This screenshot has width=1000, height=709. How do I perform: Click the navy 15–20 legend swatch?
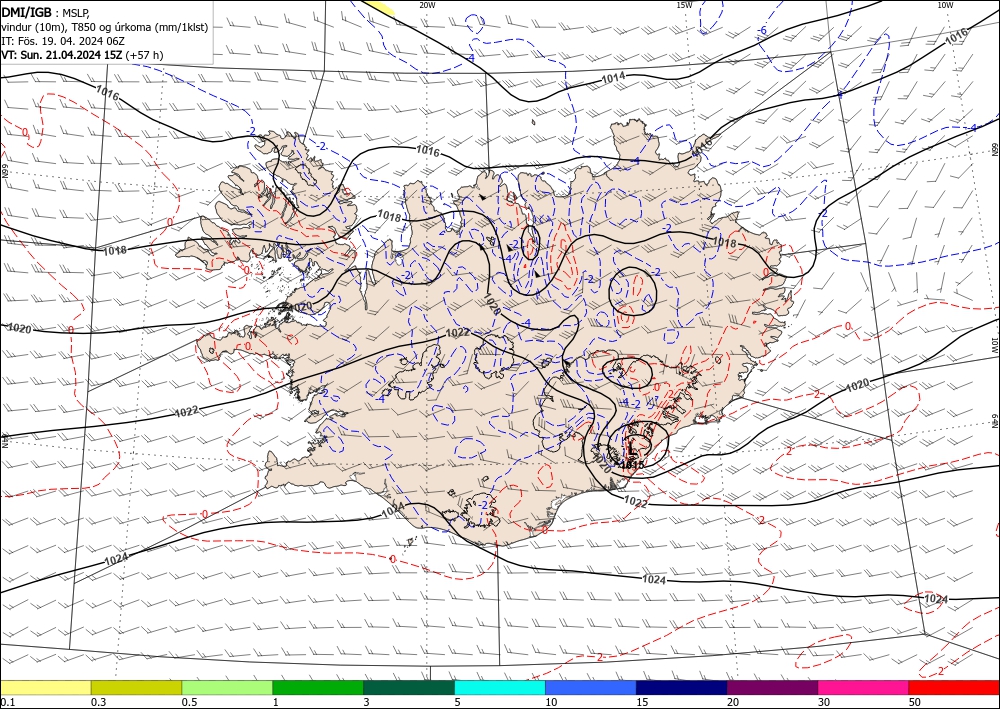point(682,687)
